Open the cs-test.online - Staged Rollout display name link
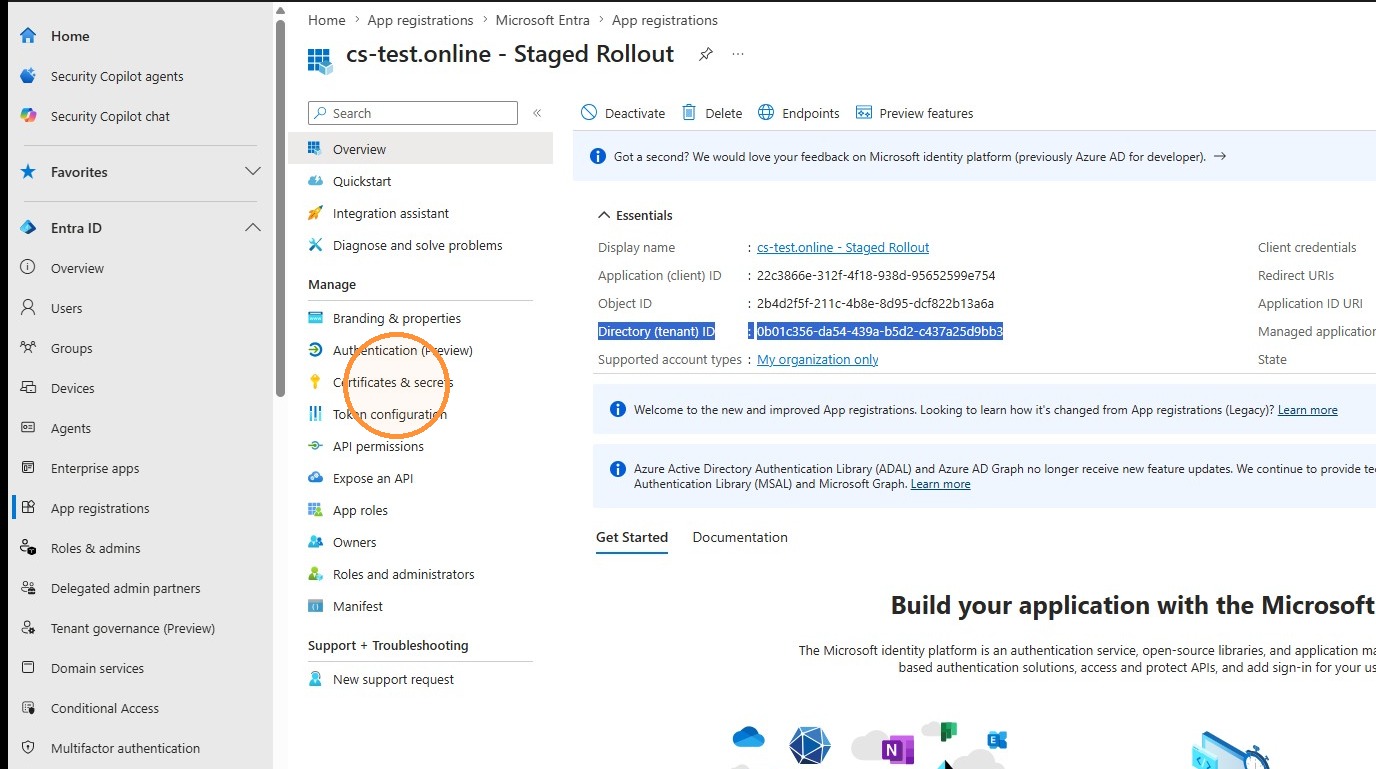1376x769 pixels. pos(843,247)
